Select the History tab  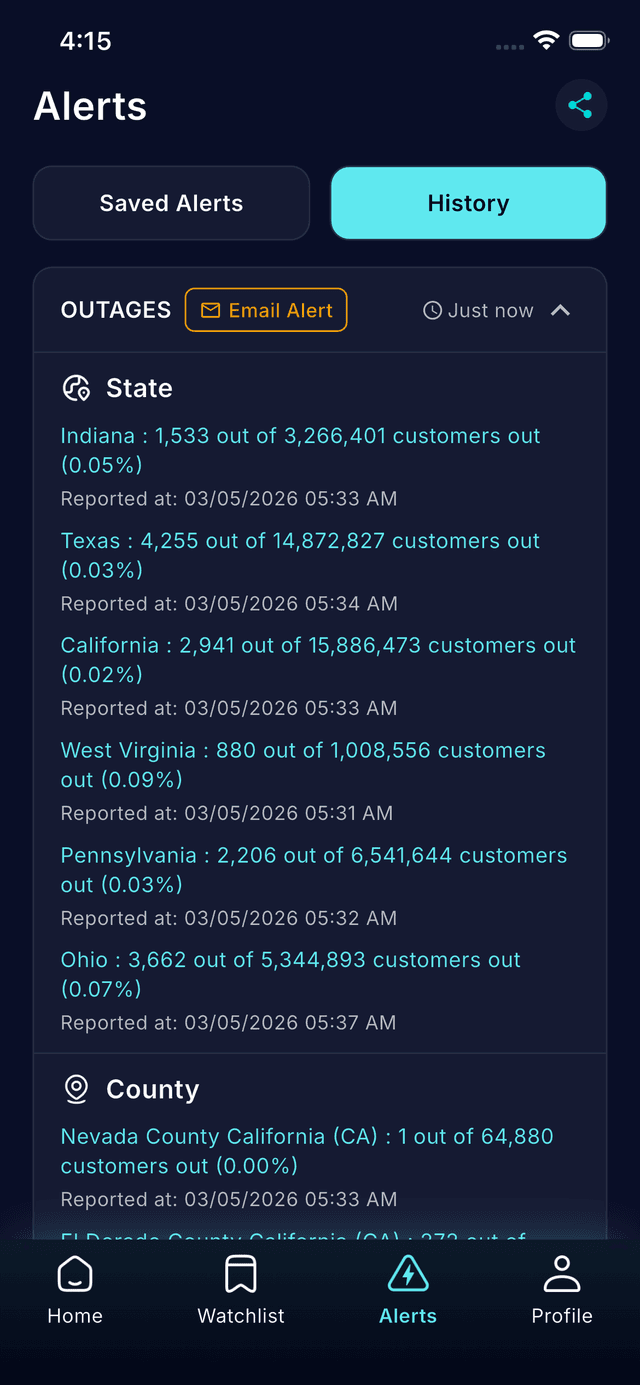468,203
